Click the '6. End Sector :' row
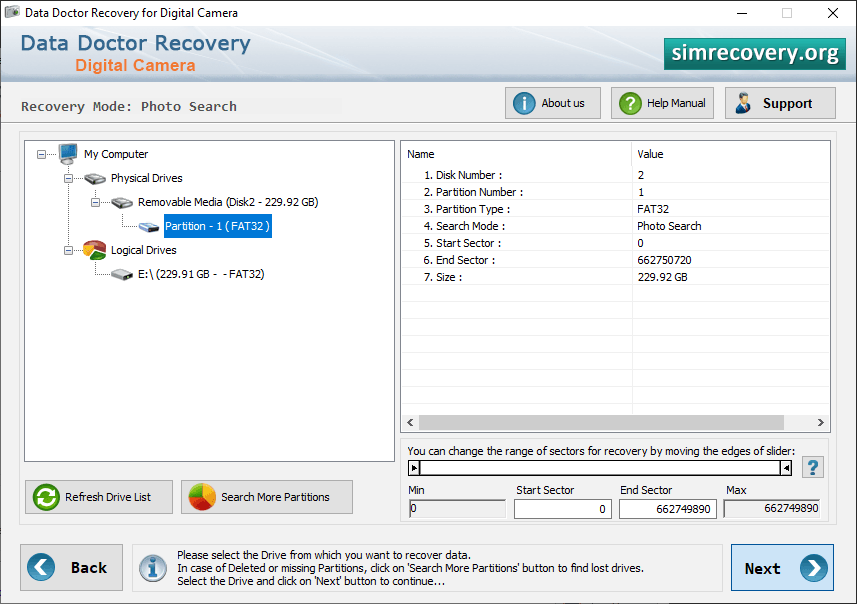The width and height of the screenshot is (857, 604). 615,260
